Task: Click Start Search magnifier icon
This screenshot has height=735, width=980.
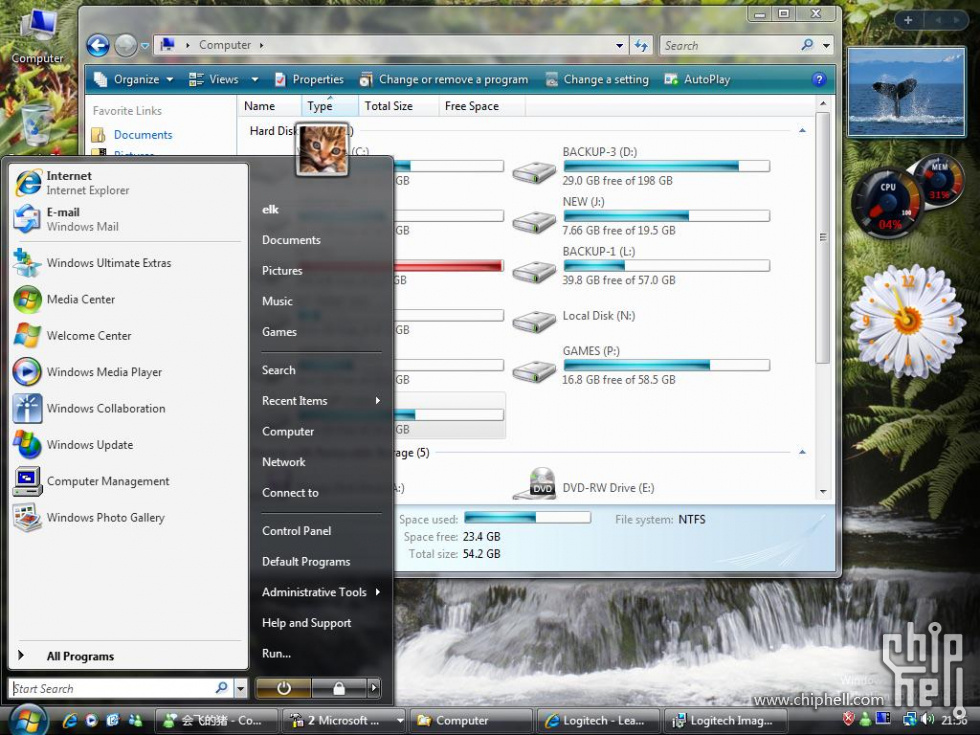Action: point(222,688)
